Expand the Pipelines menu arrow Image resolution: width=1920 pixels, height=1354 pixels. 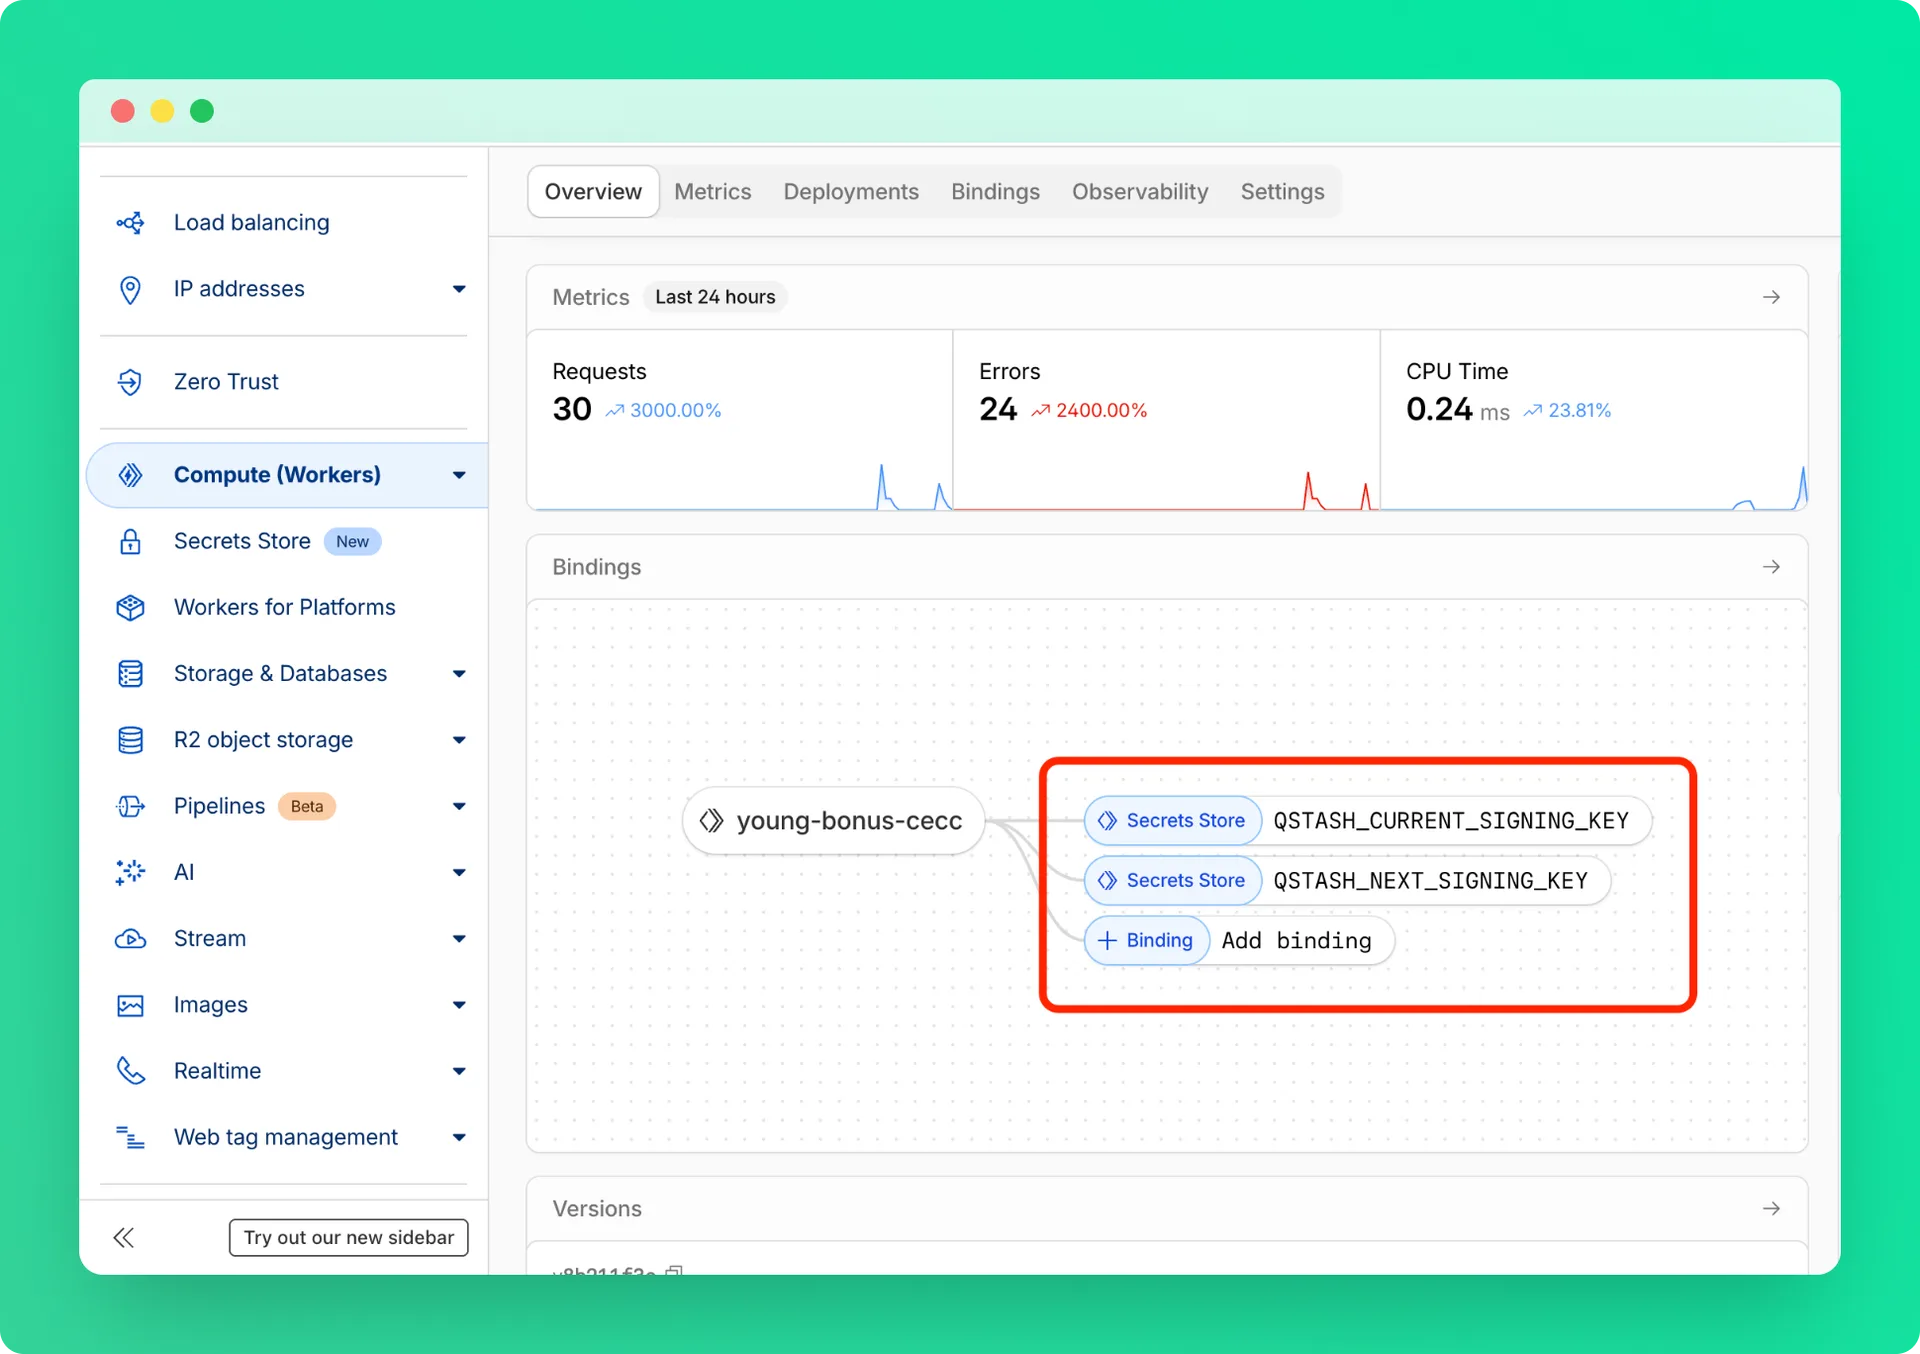click(x=459, y=806)
